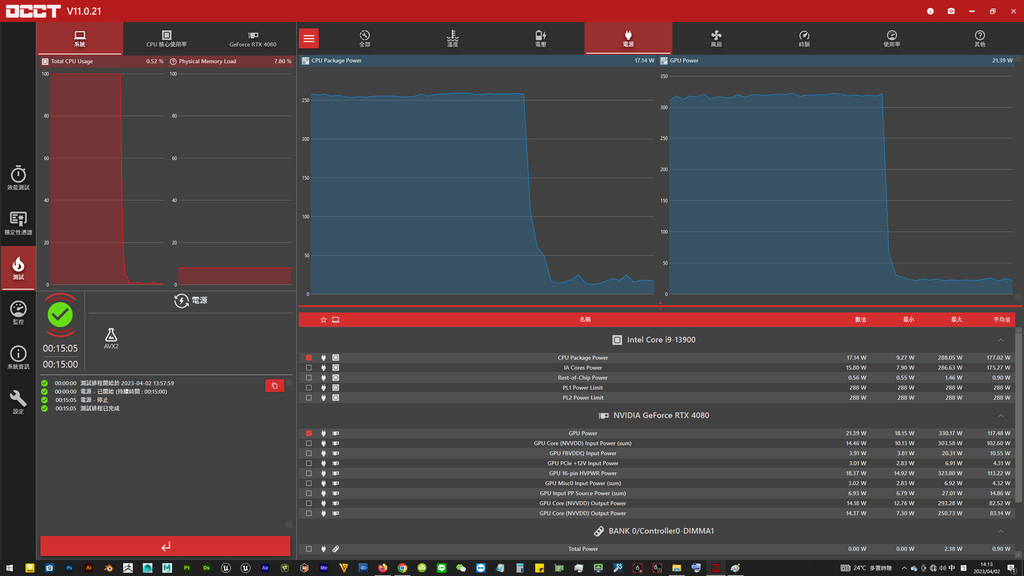This screenshot has width=1024, height=576.
Task: Click the red hamburger menu button
Action: tap(309, 39)
